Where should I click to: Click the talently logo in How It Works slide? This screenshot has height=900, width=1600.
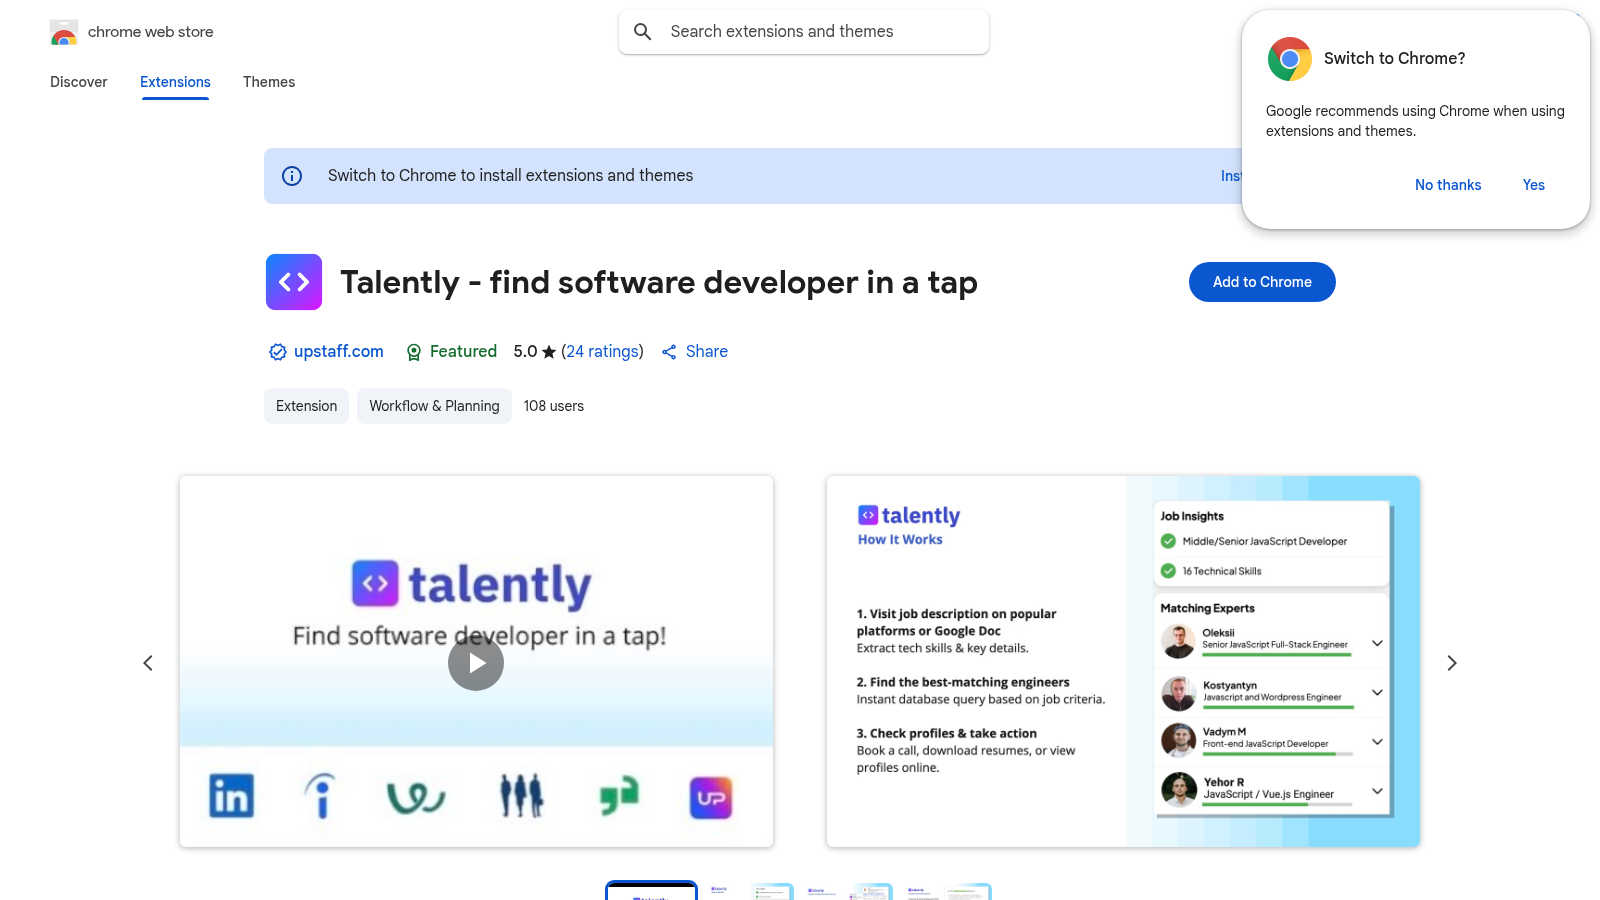909,515
